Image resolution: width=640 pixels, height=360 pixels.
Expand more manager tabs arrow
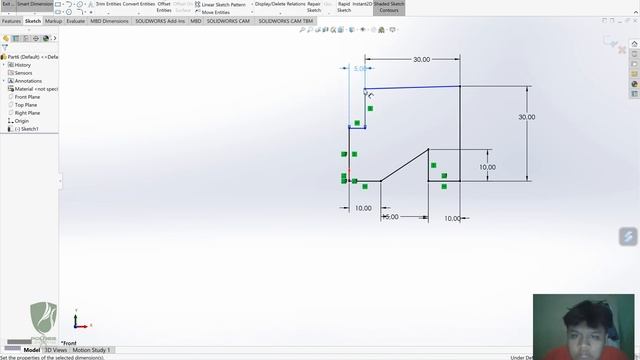[x=55, y=38]
